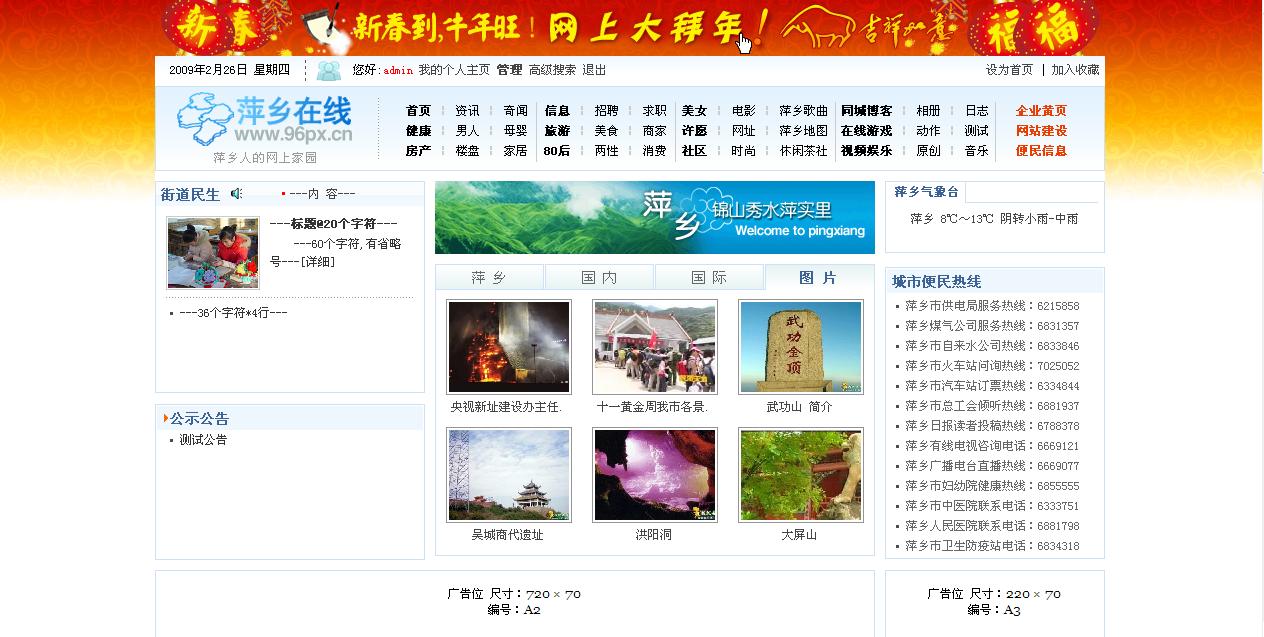Open the 母婴 navigation link

pos(515,131)
